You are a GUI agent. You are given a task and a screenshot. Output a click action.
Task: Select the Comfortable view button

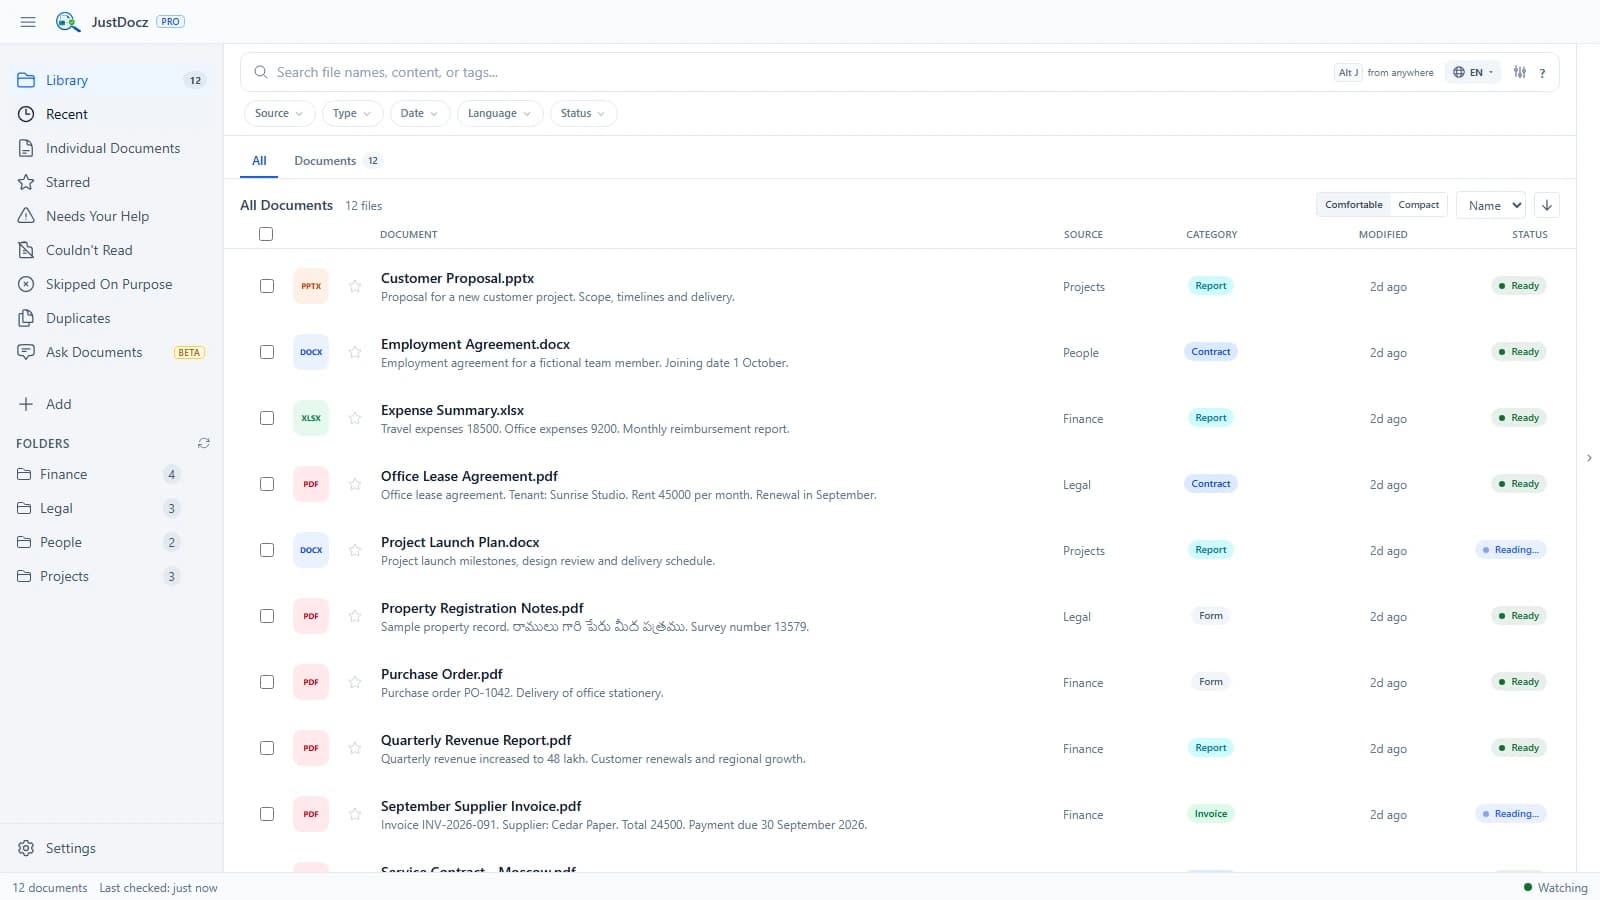tap(1354, 205)
